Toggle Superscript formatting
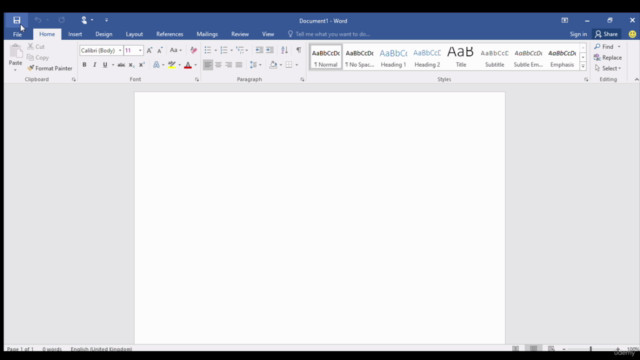The image size is (640, 360). click(142, 65)
